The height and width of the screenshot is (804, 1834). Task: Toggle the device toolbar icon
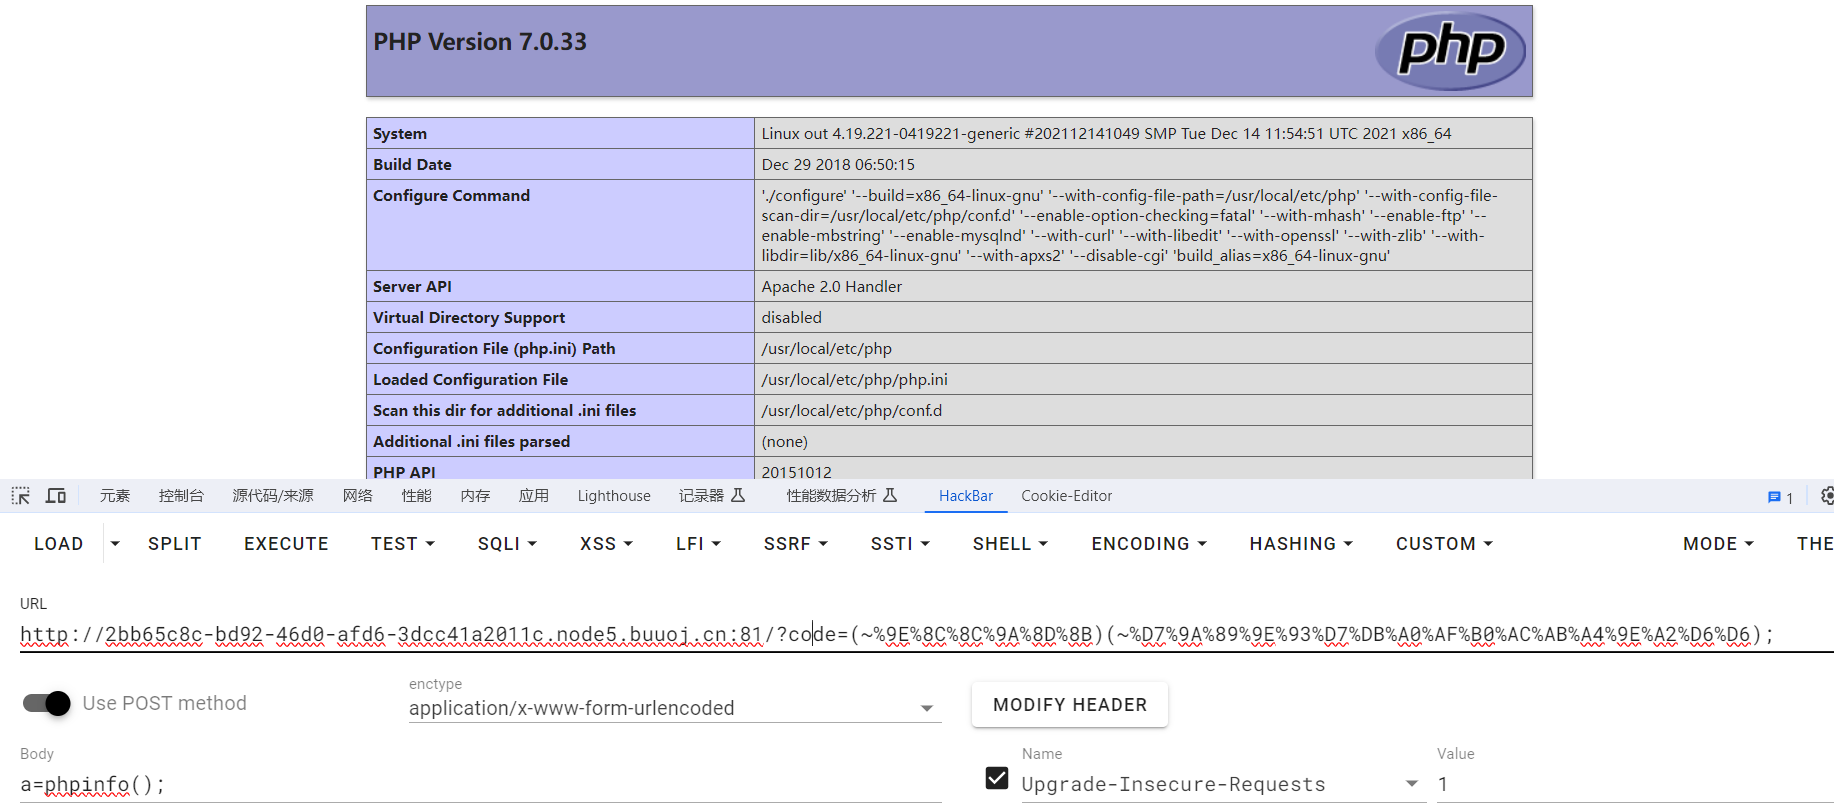click(56, 496)
